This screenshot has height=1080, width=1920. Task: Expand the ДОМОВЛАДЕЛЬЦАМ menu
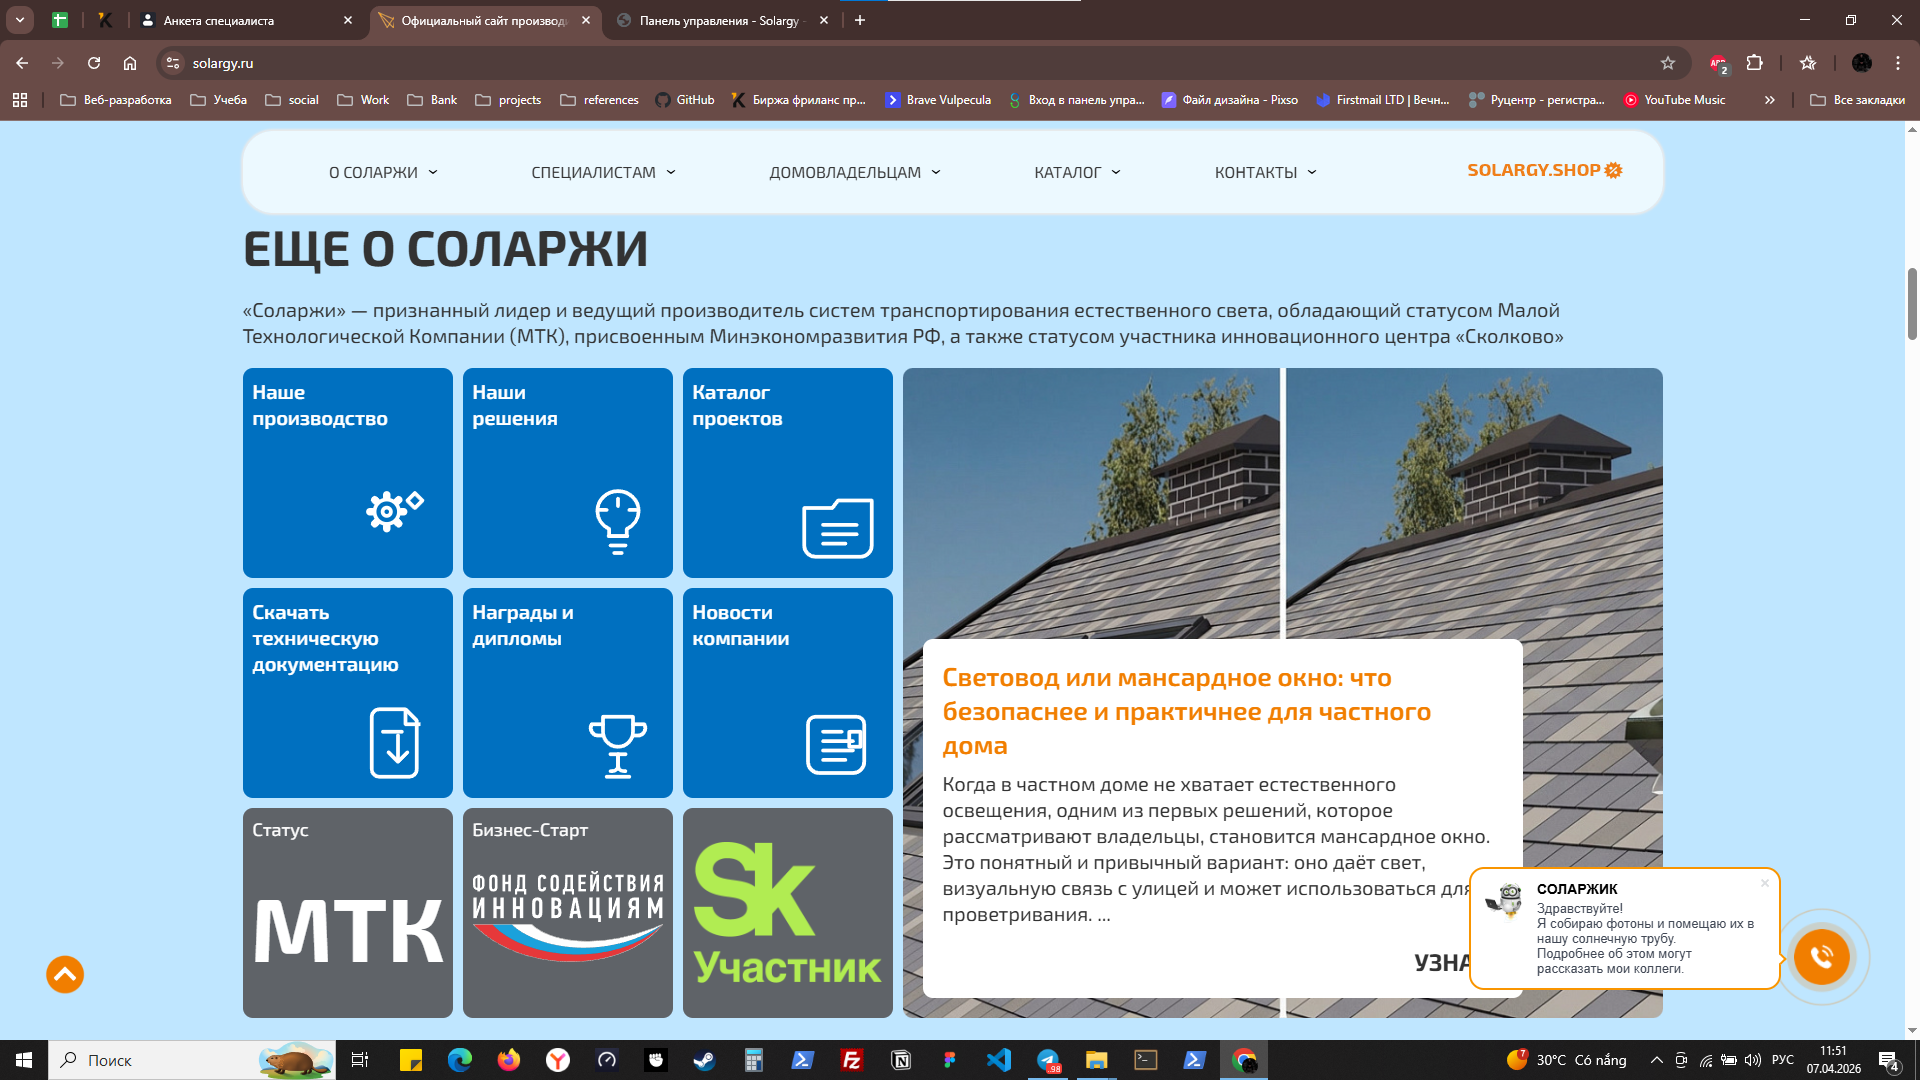point(855,172)
